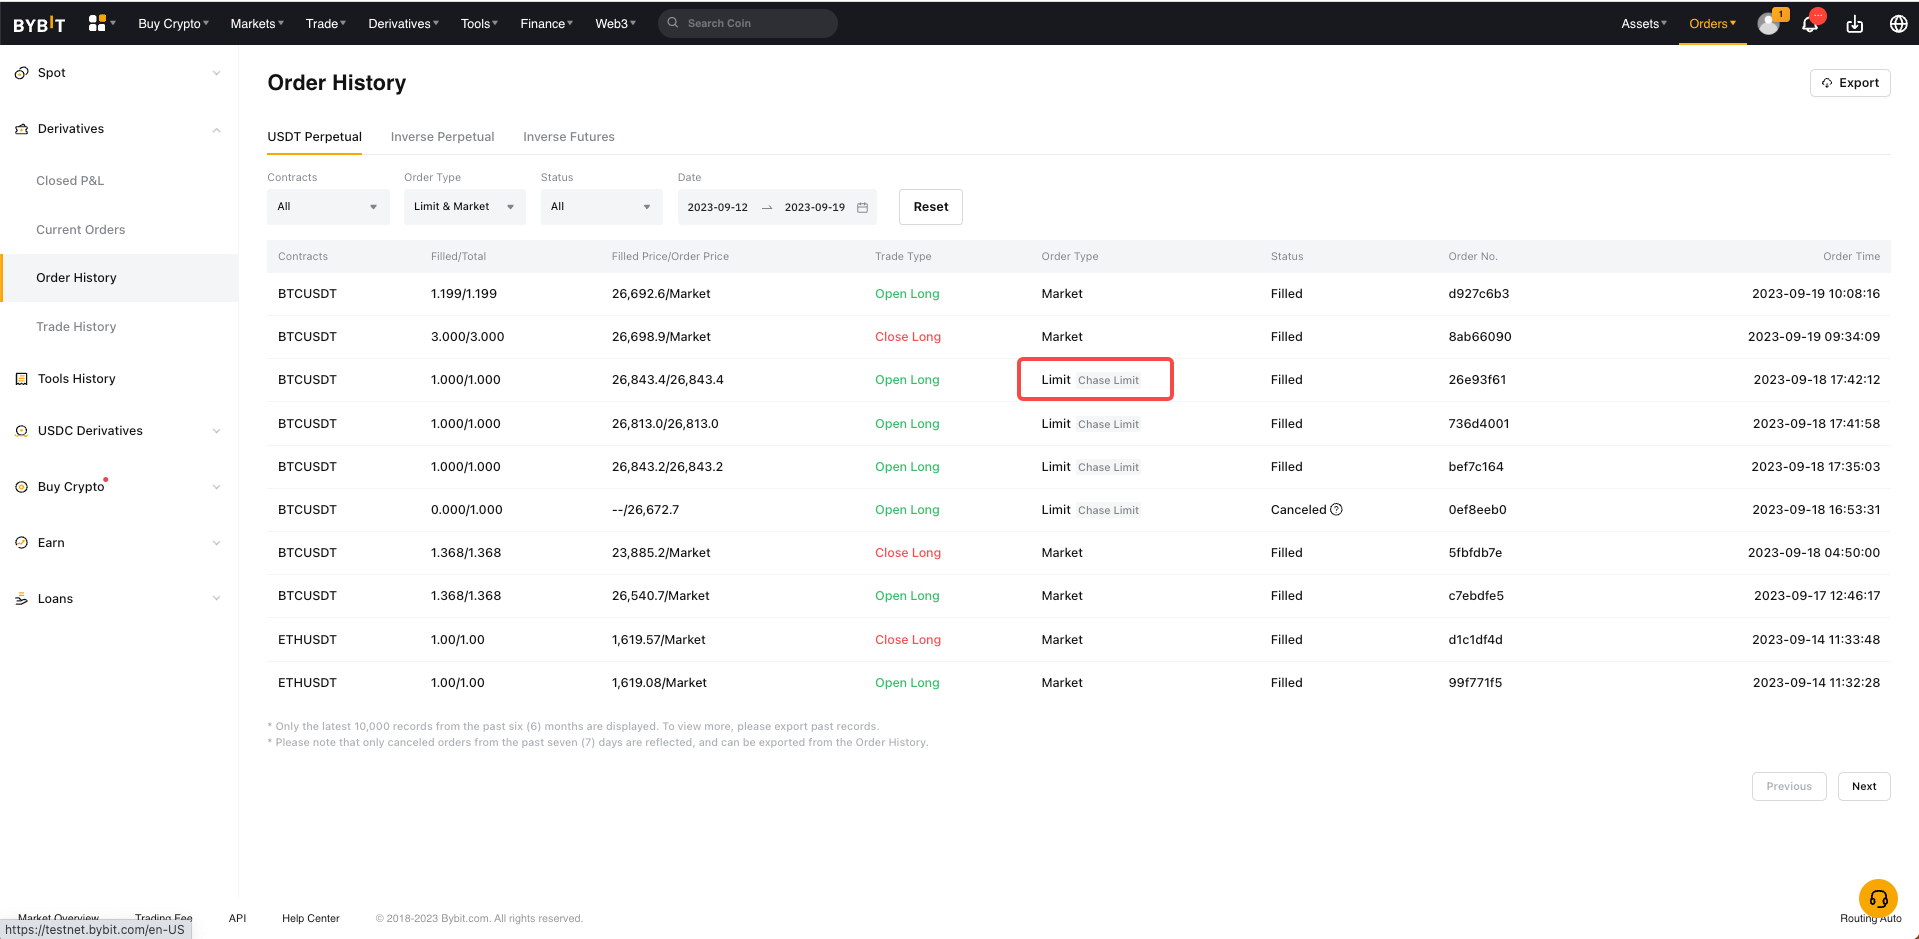
Task: Open the notifications bell
Action: point(1810,24)
